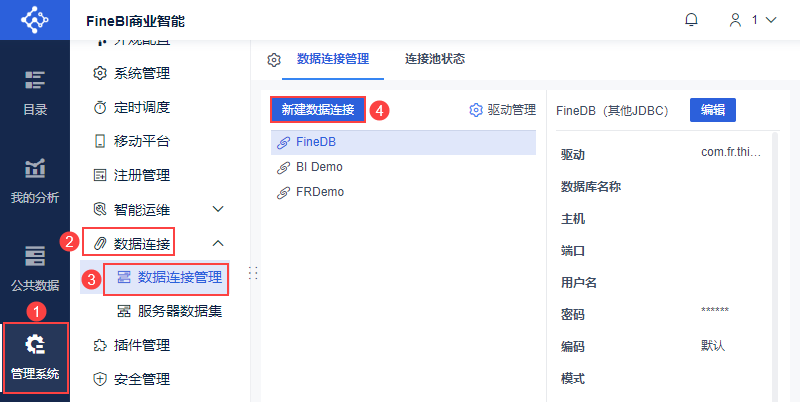Open 公共数据 in the sidebar
The width and height of the screenshot is (800, 402).
pos(34,267)
